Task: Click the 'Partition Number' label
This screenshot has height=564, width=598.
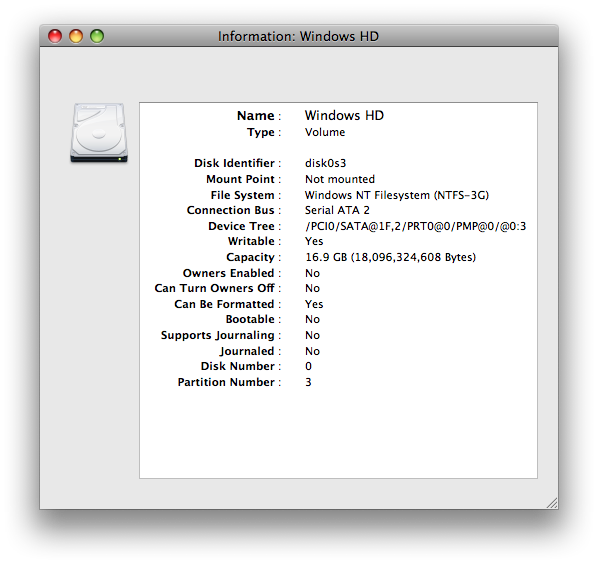Action: point(226,382)
